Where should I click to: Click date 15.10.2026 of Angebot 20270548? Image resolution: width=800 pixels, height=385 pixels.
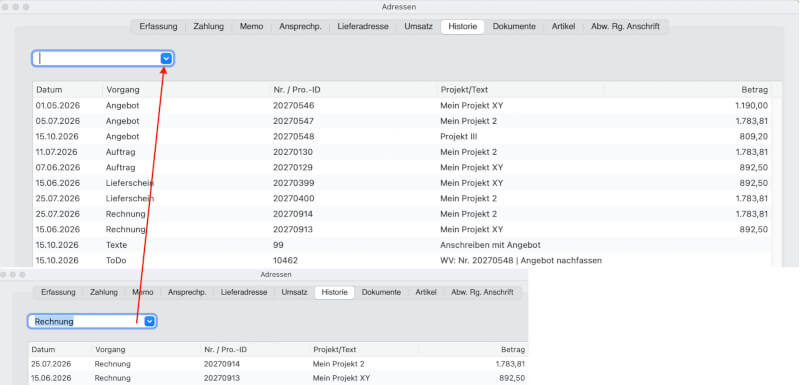point(58,137)
